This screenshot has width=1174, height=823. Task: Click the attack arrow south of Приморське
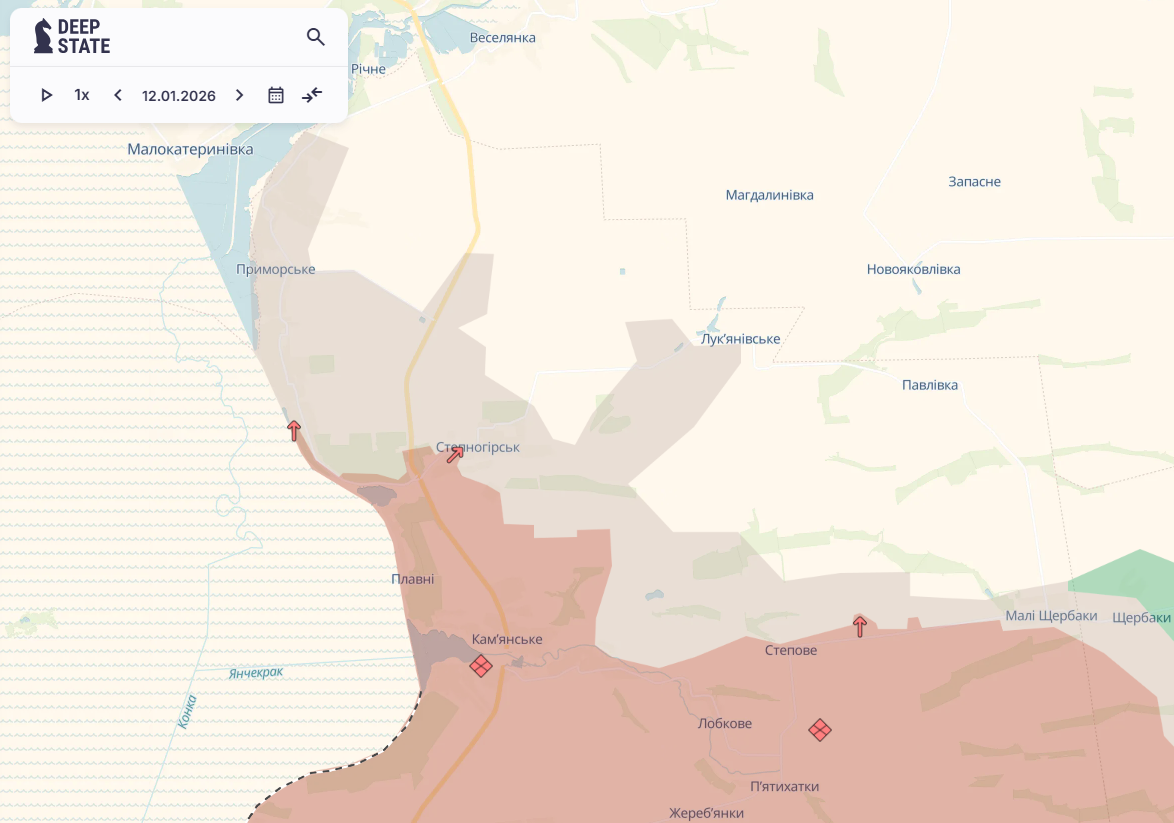click(x=294, y=431)
